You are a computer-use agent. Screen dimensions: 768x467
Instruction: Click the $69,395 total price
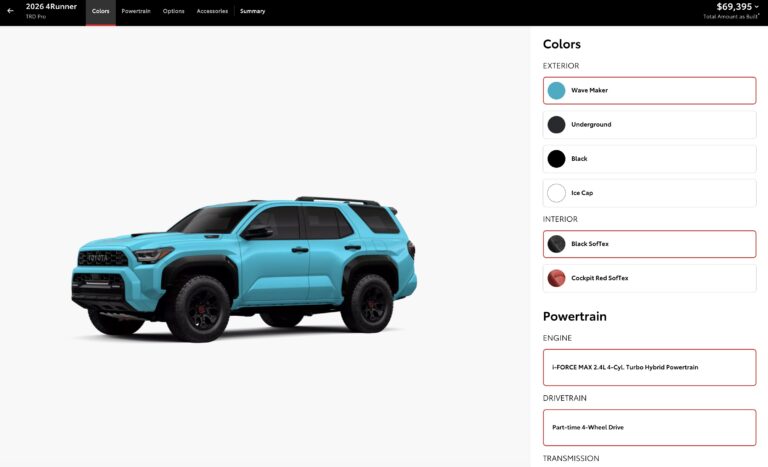734,7
